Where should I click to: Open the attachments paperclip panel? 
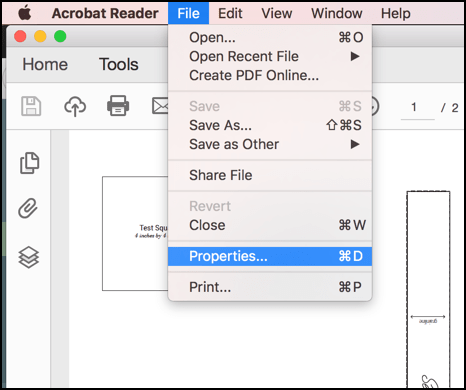pyautogui.click(x=28, y=208)
